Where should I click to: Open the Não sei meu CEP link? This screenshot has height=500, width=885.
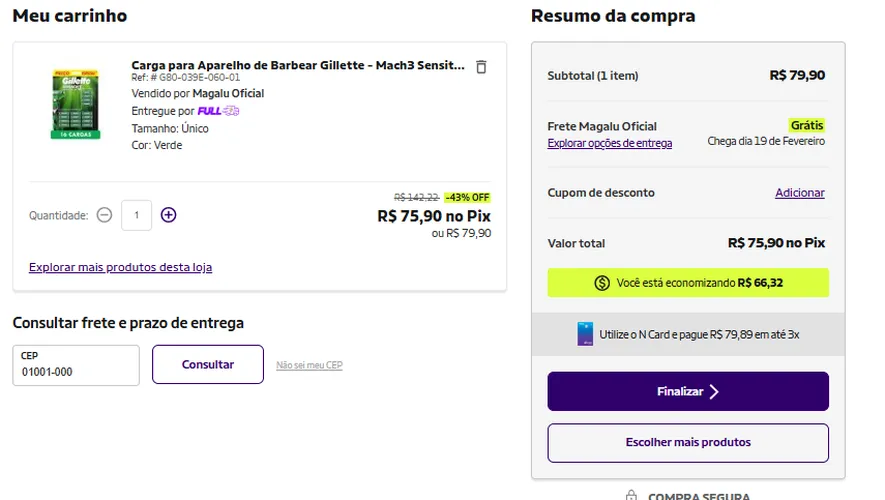click(x=309, y=365)
